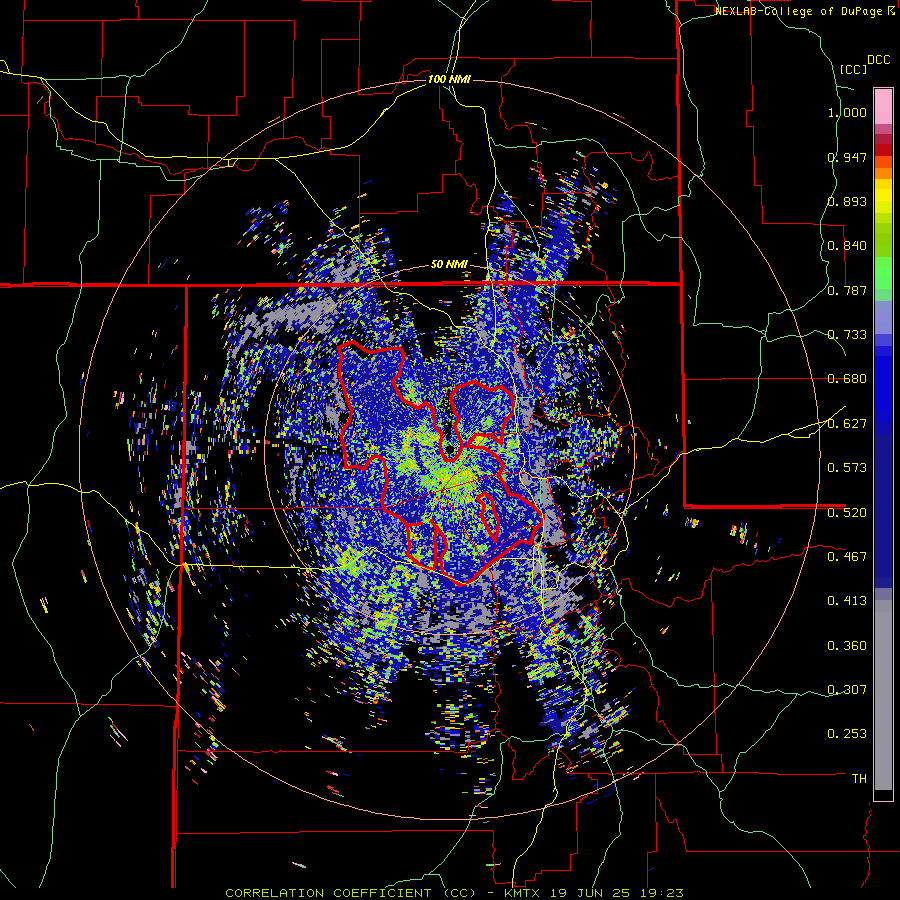
Task: Select the 0.307 scale value
Action: [x=847, y=690]
